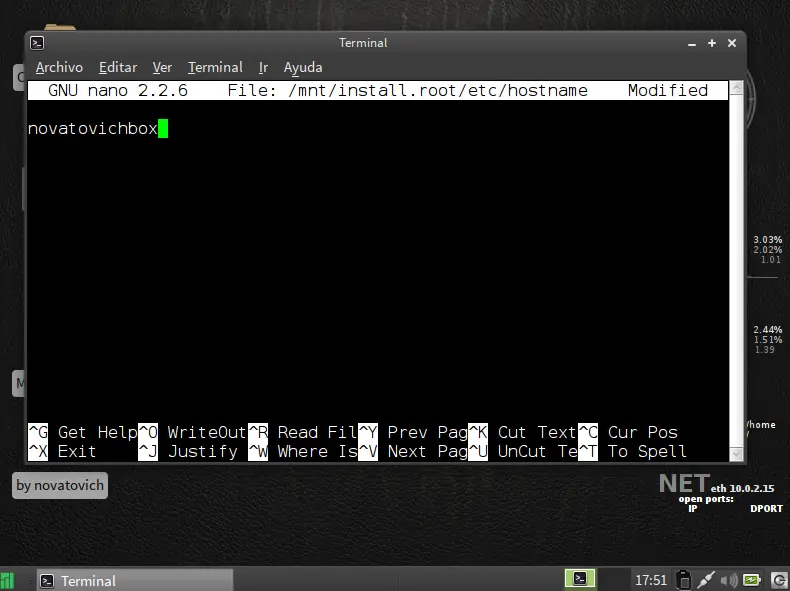The image size is (790, 591).
Task: Close the Terminal window
Action: pos(732,43)
